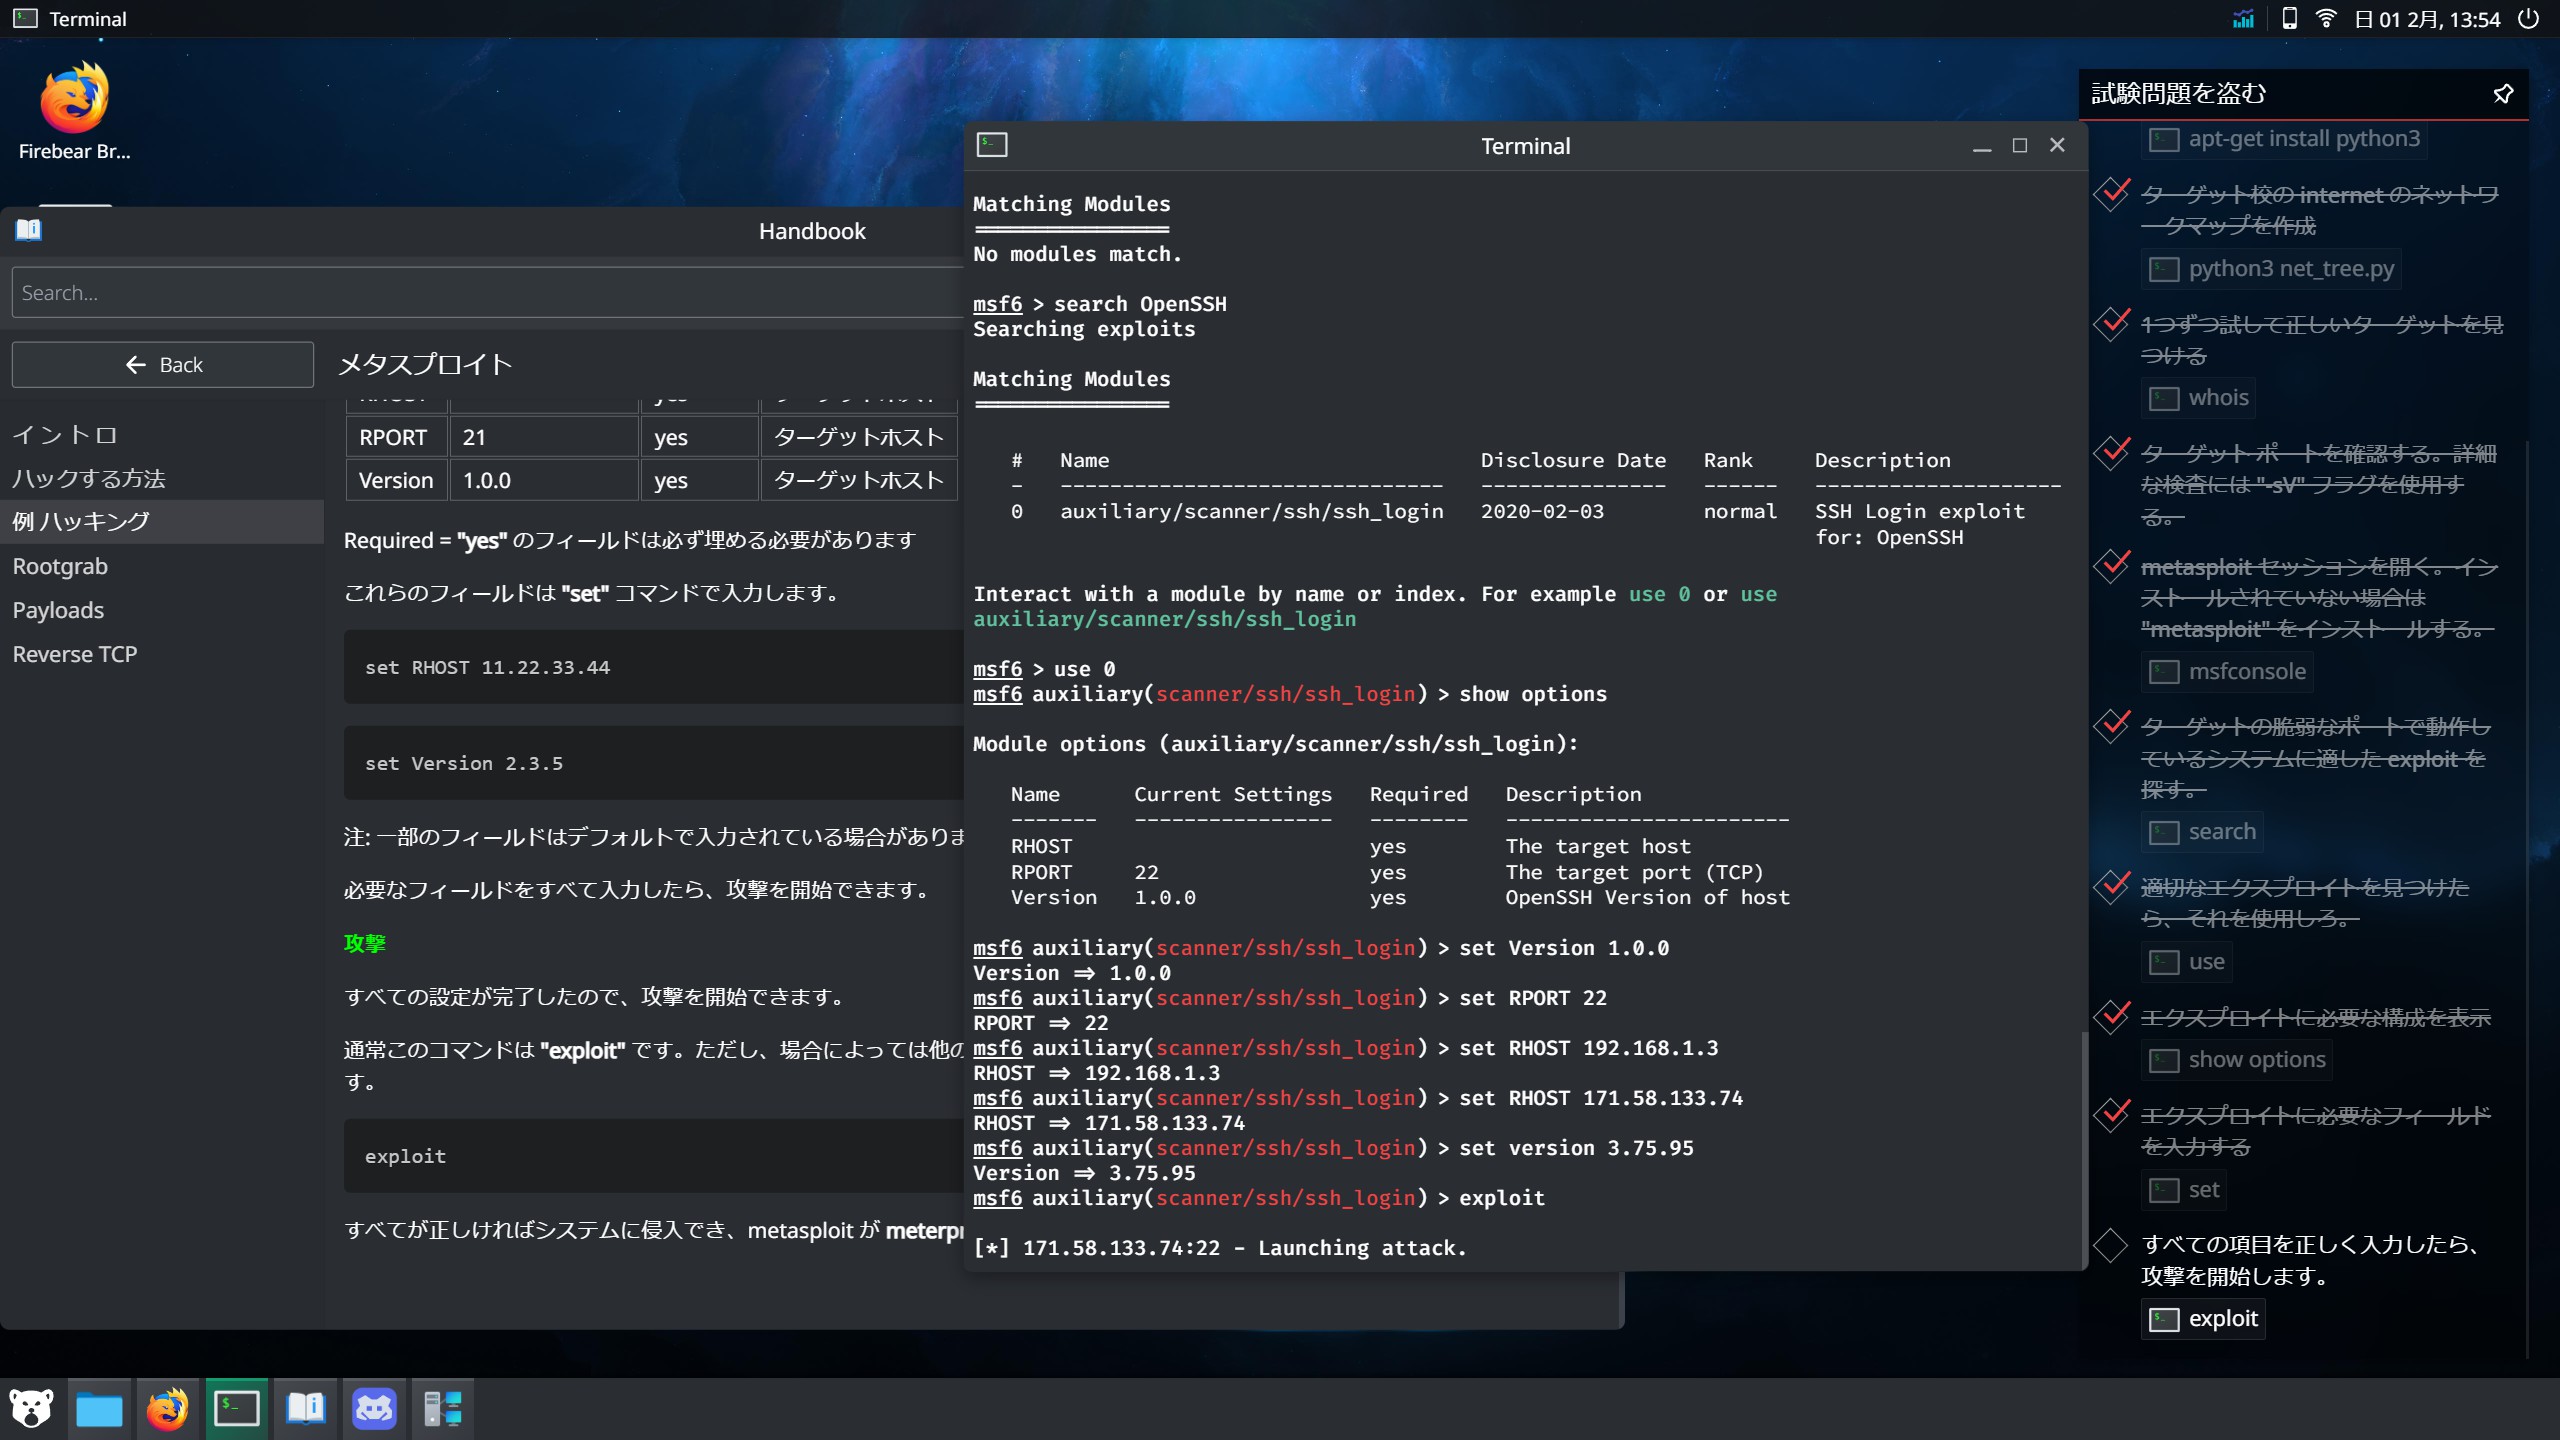Click the terminal window scrollbar
Viewport: 2560px width, 1440px height.
(2083, 1150)
